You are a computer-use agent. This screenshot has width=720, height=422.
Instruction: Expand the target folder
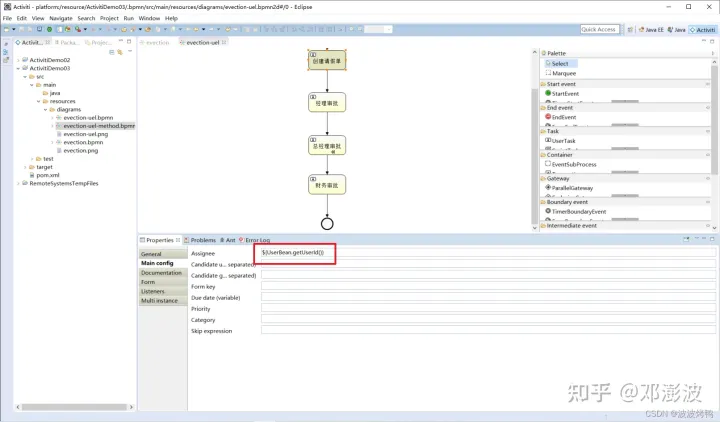click(x=32, y=167)
